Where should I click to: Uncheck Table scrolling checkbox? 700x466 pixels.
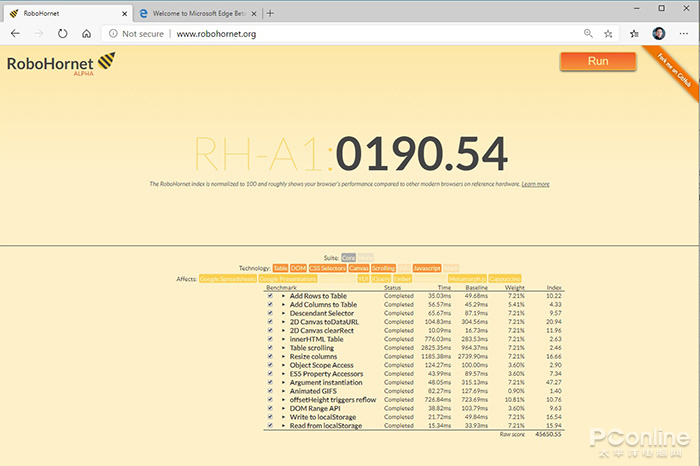click(270, 347)
